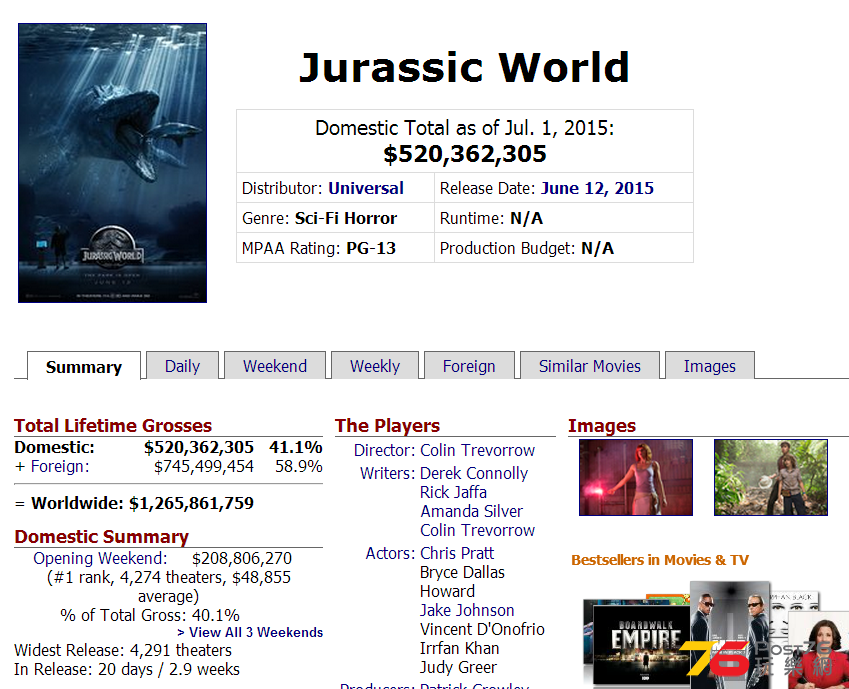The width and height of the screenshot is (849, 689).
Task: Click the Total Lifetime Grosses heading
Action: [x=113, y=426]
